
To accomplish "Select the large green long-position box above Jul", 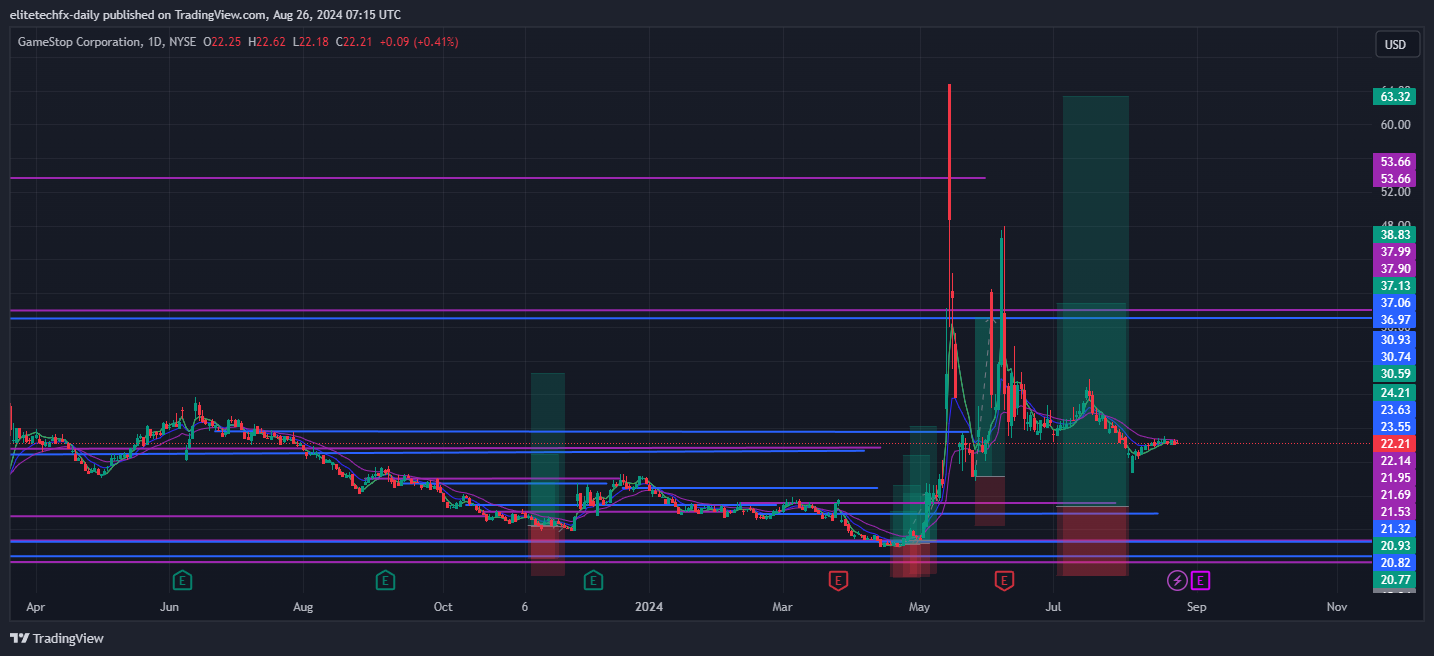I will tap(1096, 300).
